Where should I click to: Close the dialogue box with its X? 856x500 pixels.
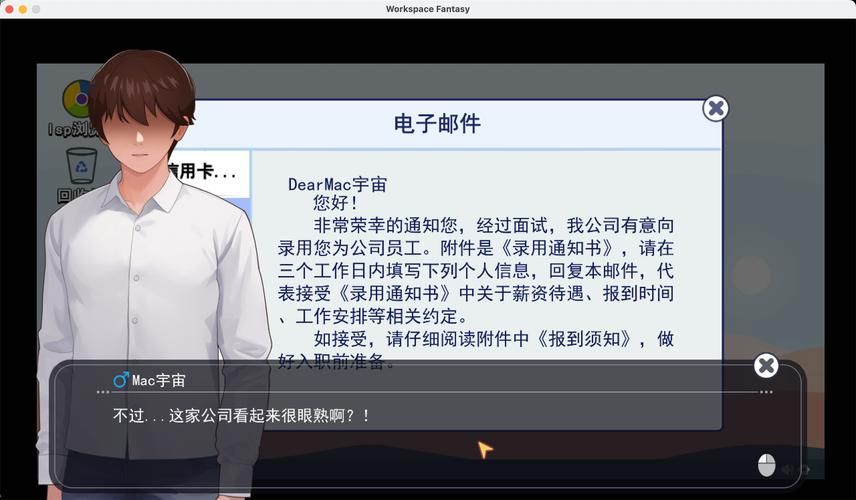pyautogui.click(x=766, y=366)
